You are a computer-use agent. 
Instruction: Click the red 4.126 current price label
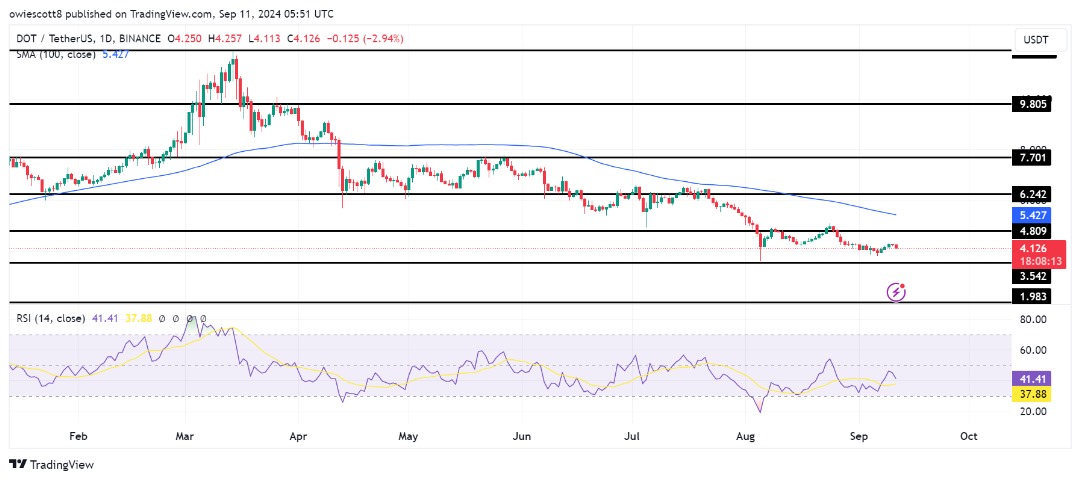coord(1033,250)
